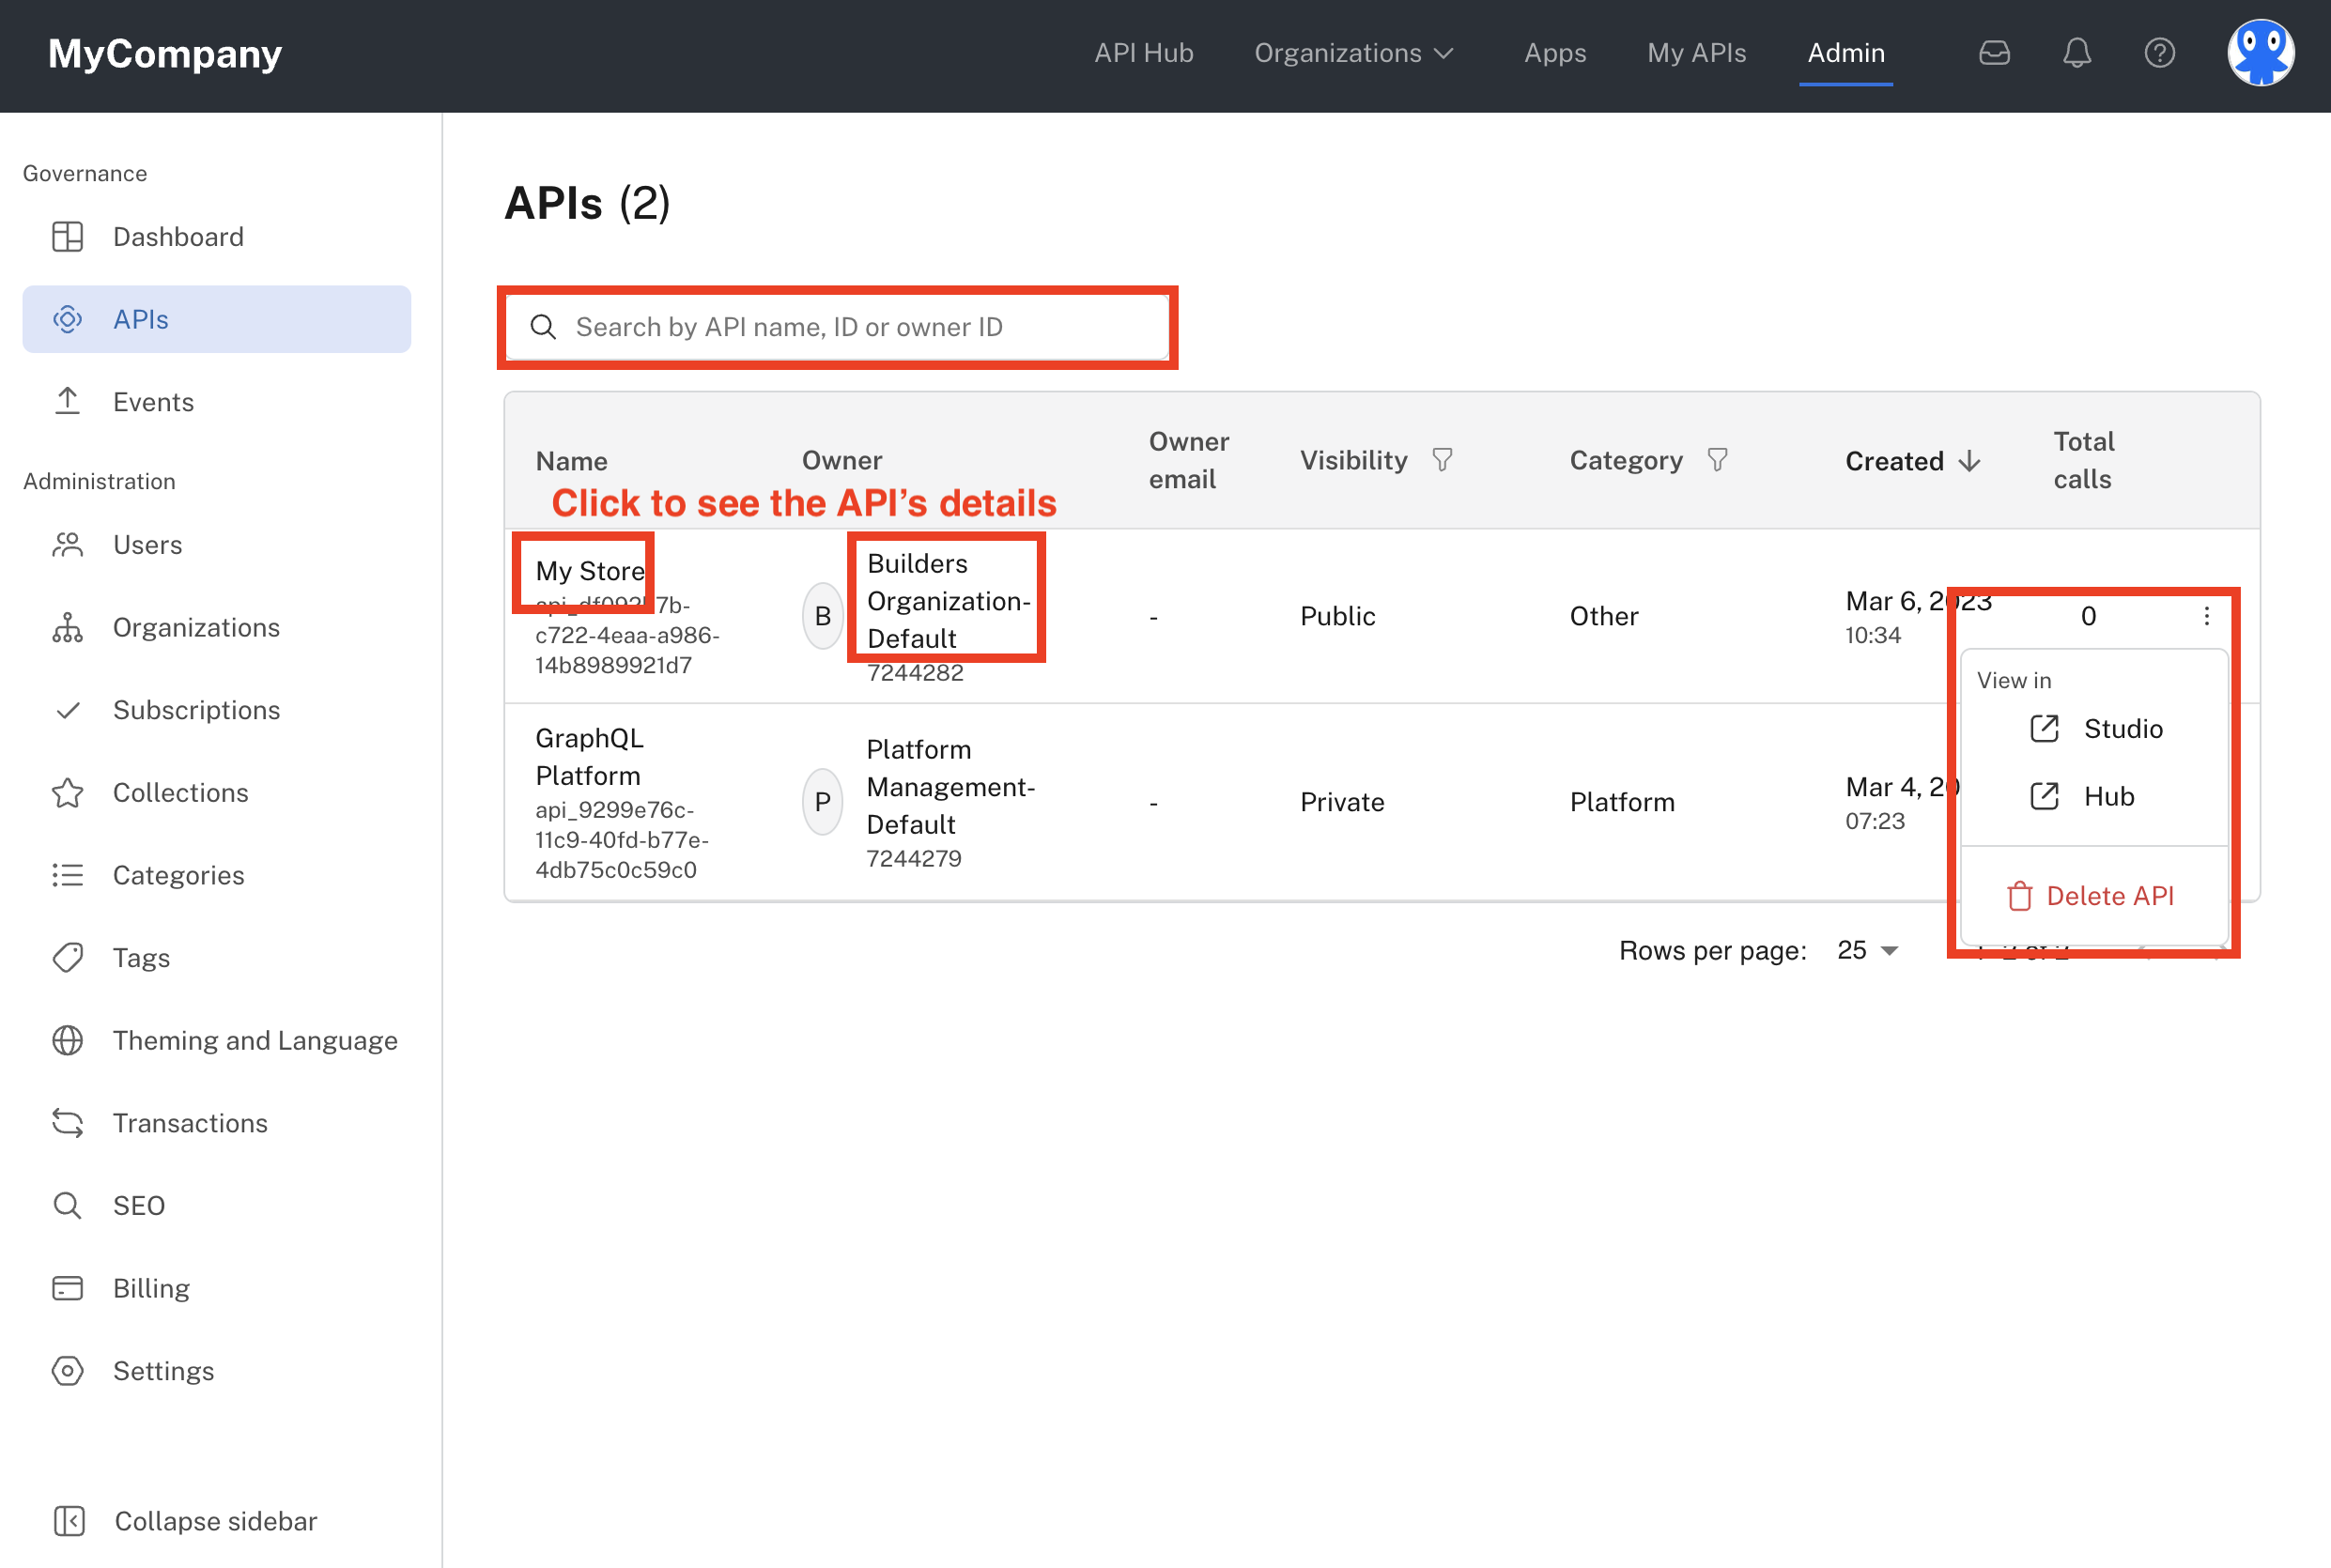
Task: Open Subscriptions in the sidebar
Action: 196,710
